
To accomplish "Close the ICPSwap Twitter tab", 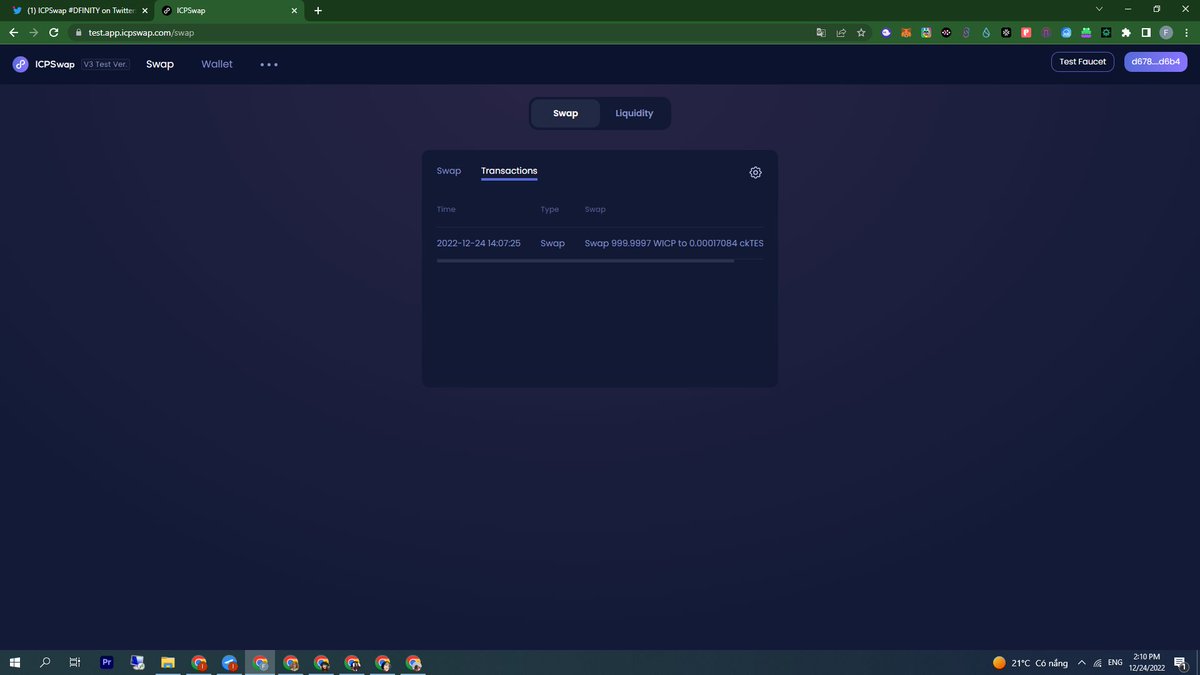I will pyautogui.click(x=145, y=10).
